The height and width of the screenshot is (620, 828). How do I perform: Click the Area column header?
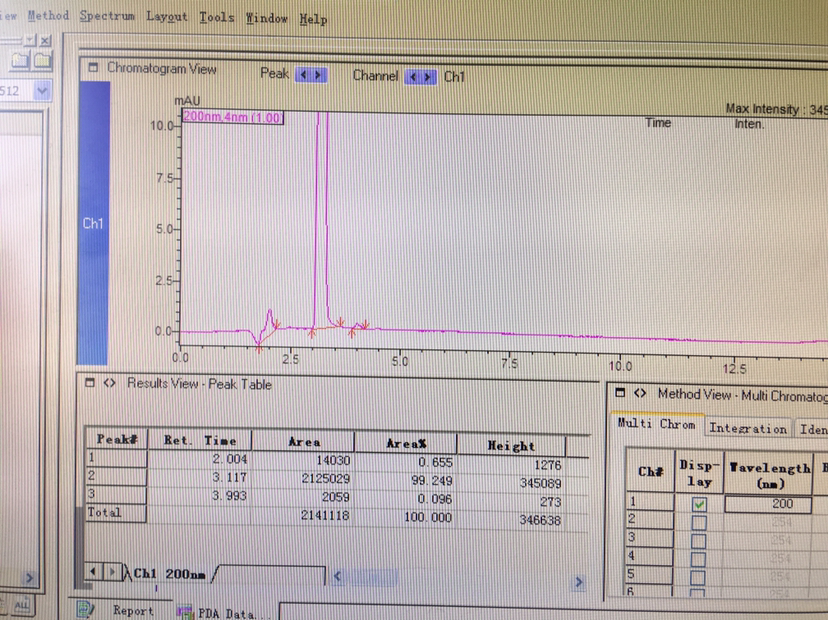[303, 442]
